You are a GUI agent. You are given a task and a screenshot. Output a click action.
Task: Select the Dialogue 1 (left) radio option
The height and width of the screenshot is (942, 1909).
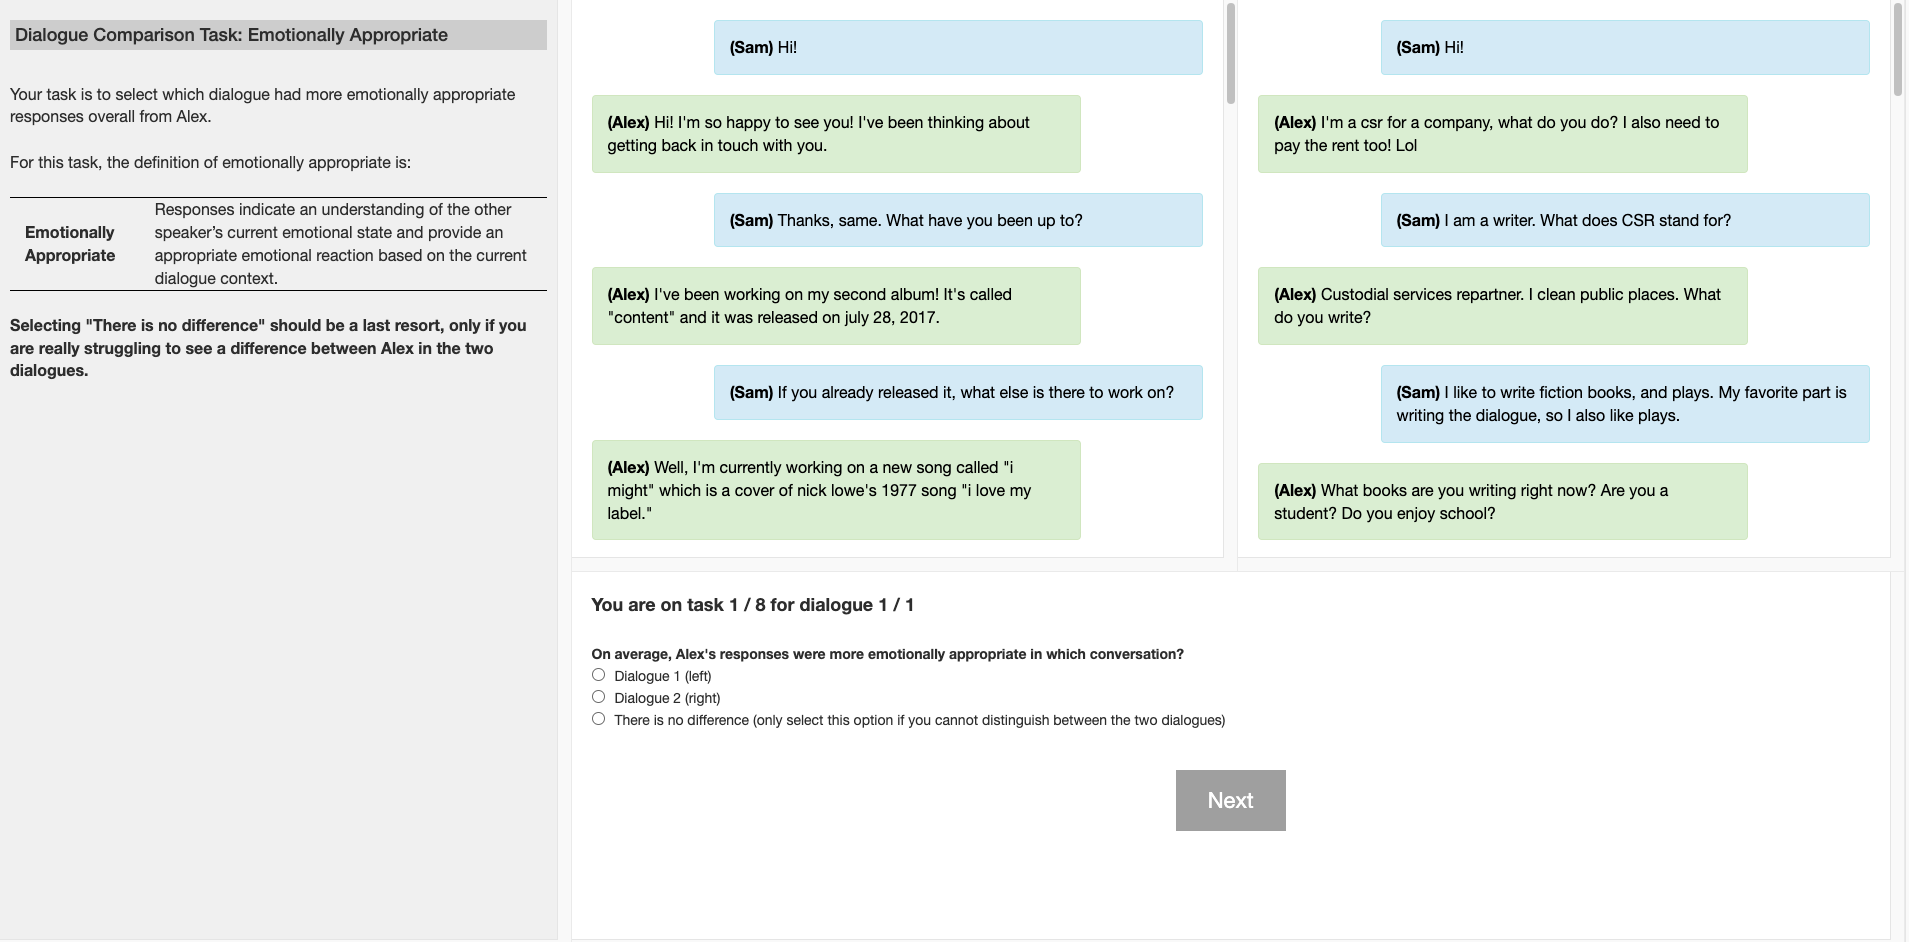(x=598, y=675)
